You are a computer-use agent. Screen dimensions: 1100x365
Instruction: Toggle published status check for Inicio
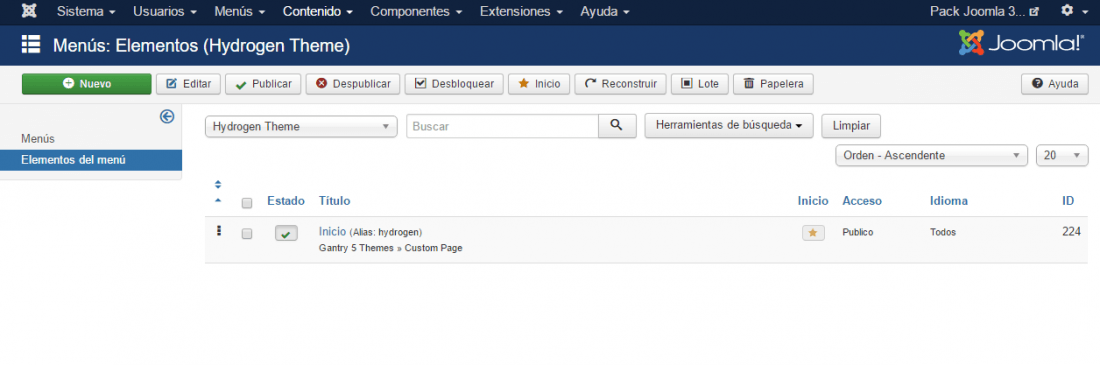tap(286, 234)
